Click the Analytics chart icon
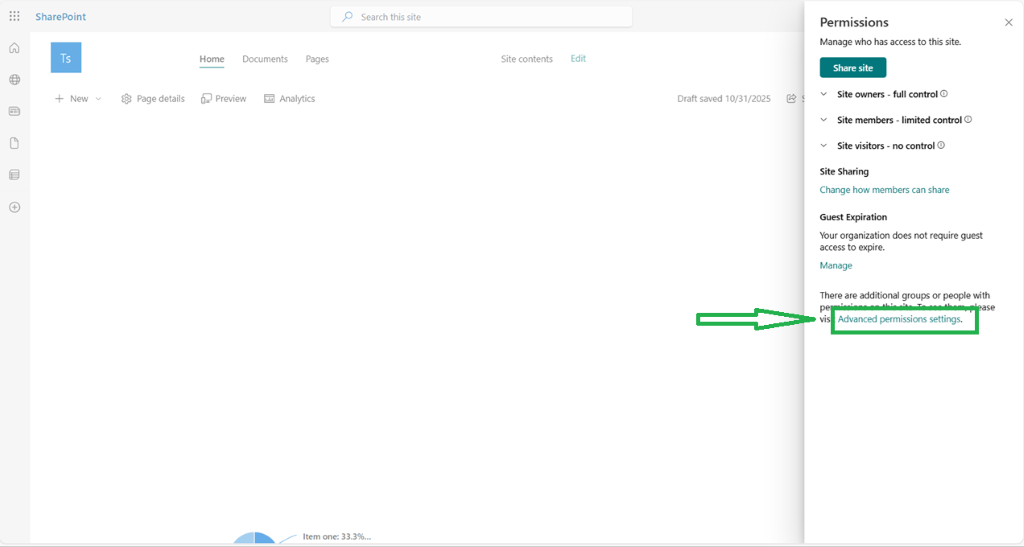The width and height of the screenshot is (1024, 547). pyautogui.click(x=269, y=99)
